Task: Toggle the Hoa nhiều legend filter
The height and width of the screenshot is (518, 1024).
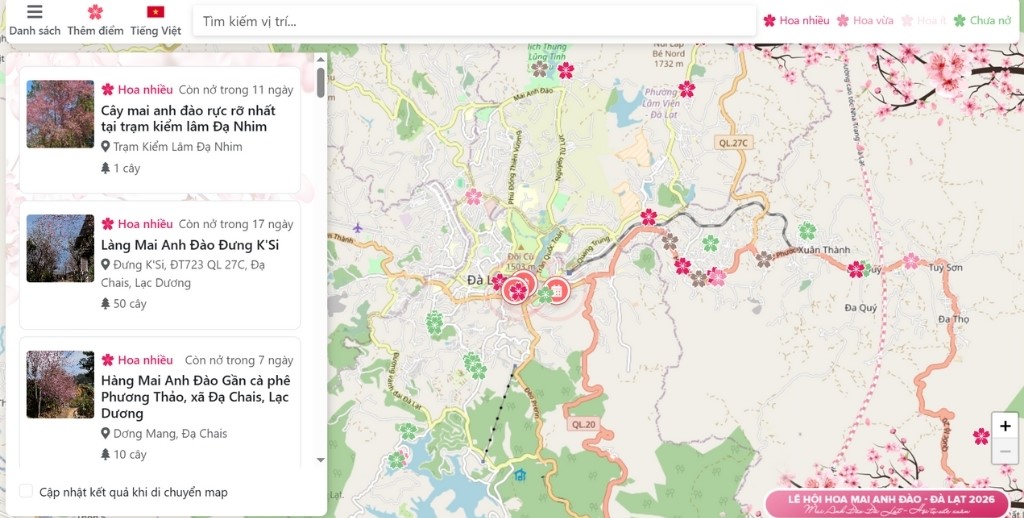Action: coord(797,20)
